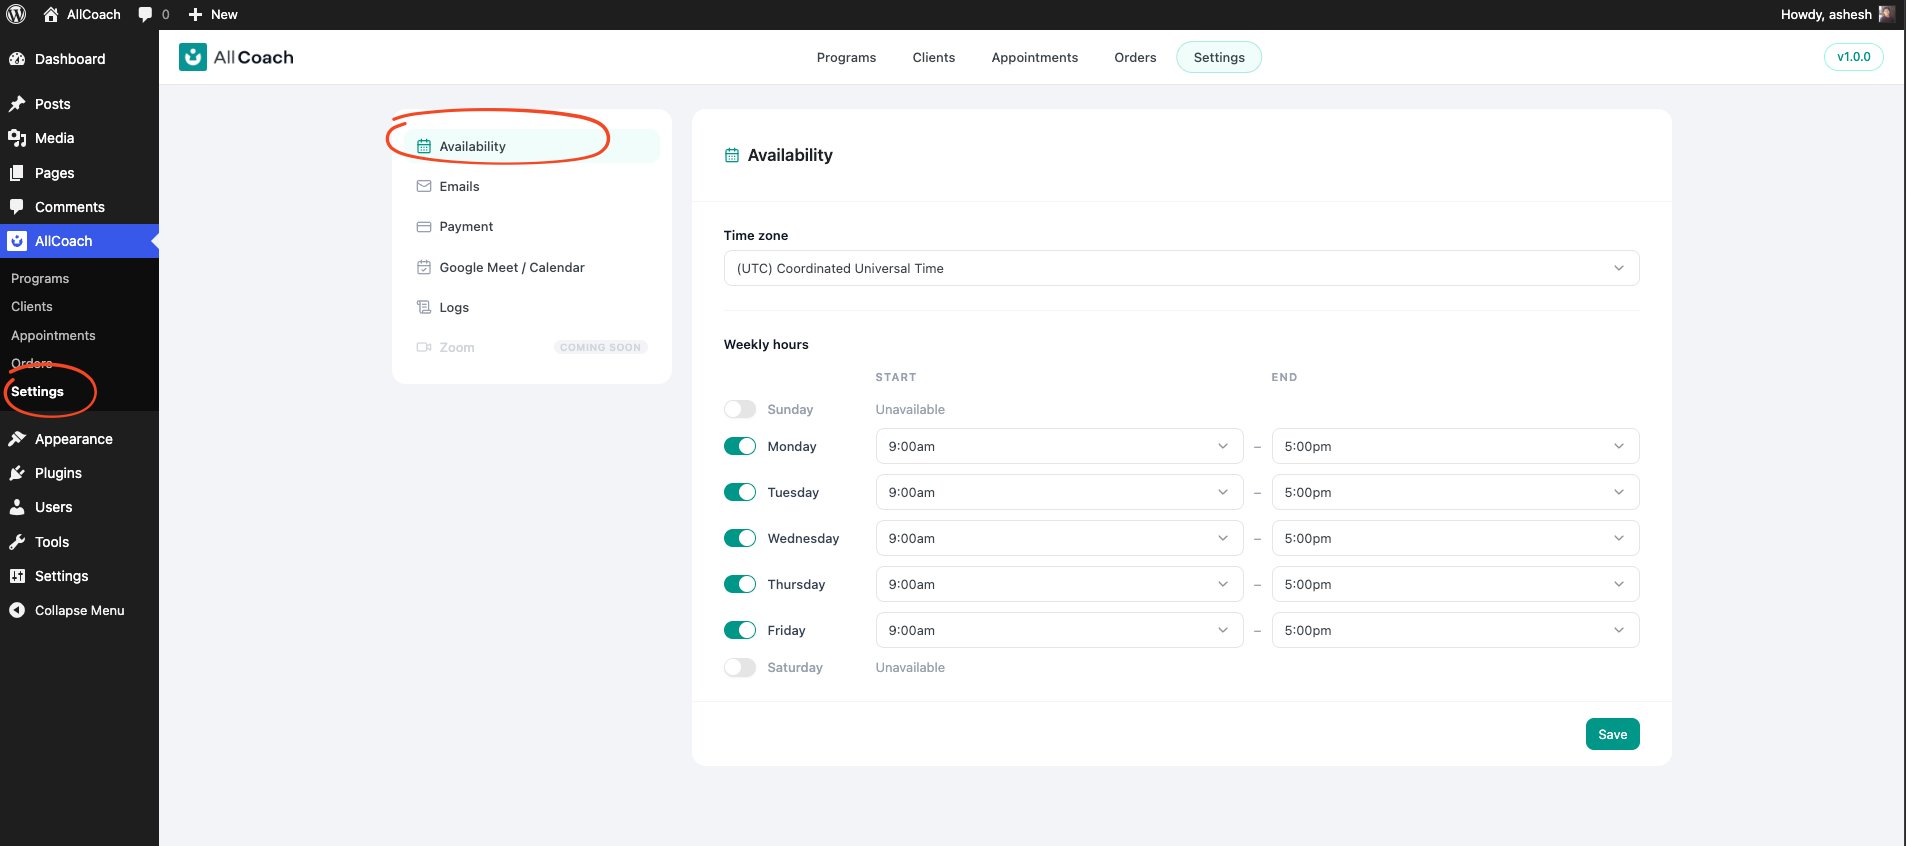
Task: Enable the Sunday availability toggle
Action: point(740,409)
